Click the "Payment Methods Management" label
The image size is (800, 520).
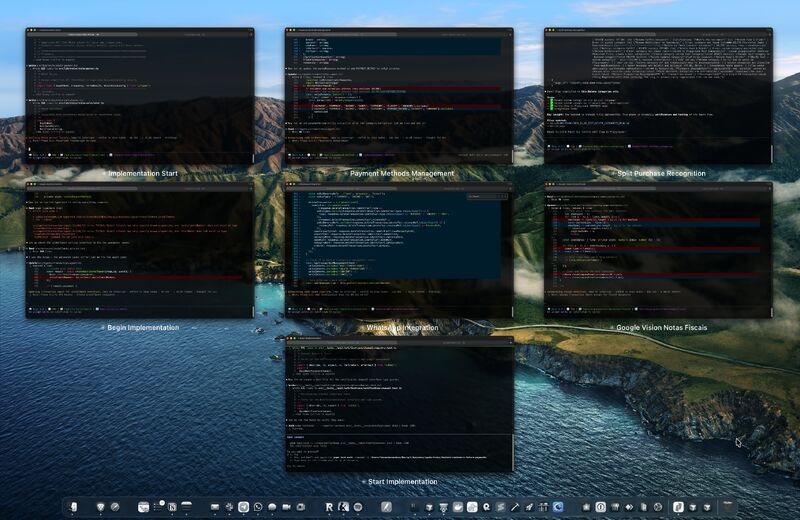(402, 174)
